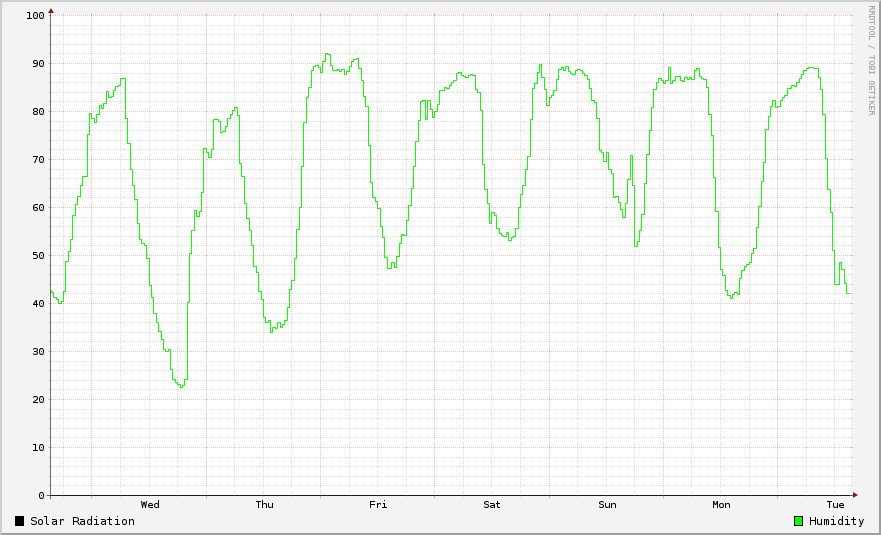This screenshot has height=535, width=881.
Task: Click the Tue x-axis label
Action: [x=835, y=505]
